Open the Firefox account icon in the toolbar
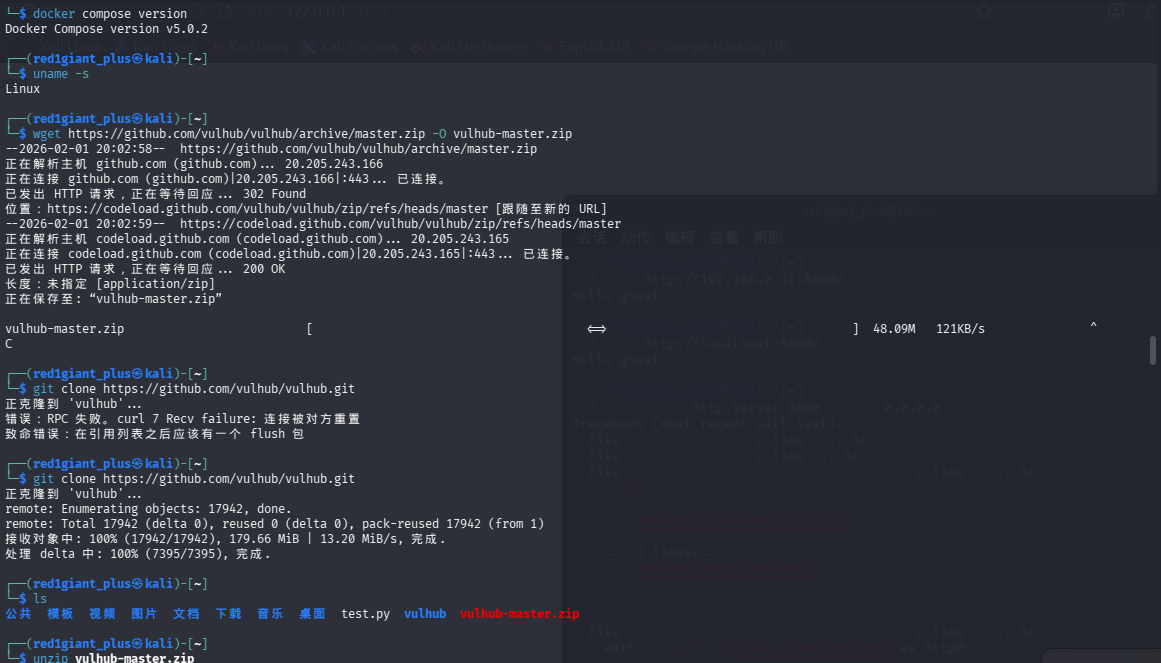This screenshot has width=1161, height=663. coord(1116,11)
